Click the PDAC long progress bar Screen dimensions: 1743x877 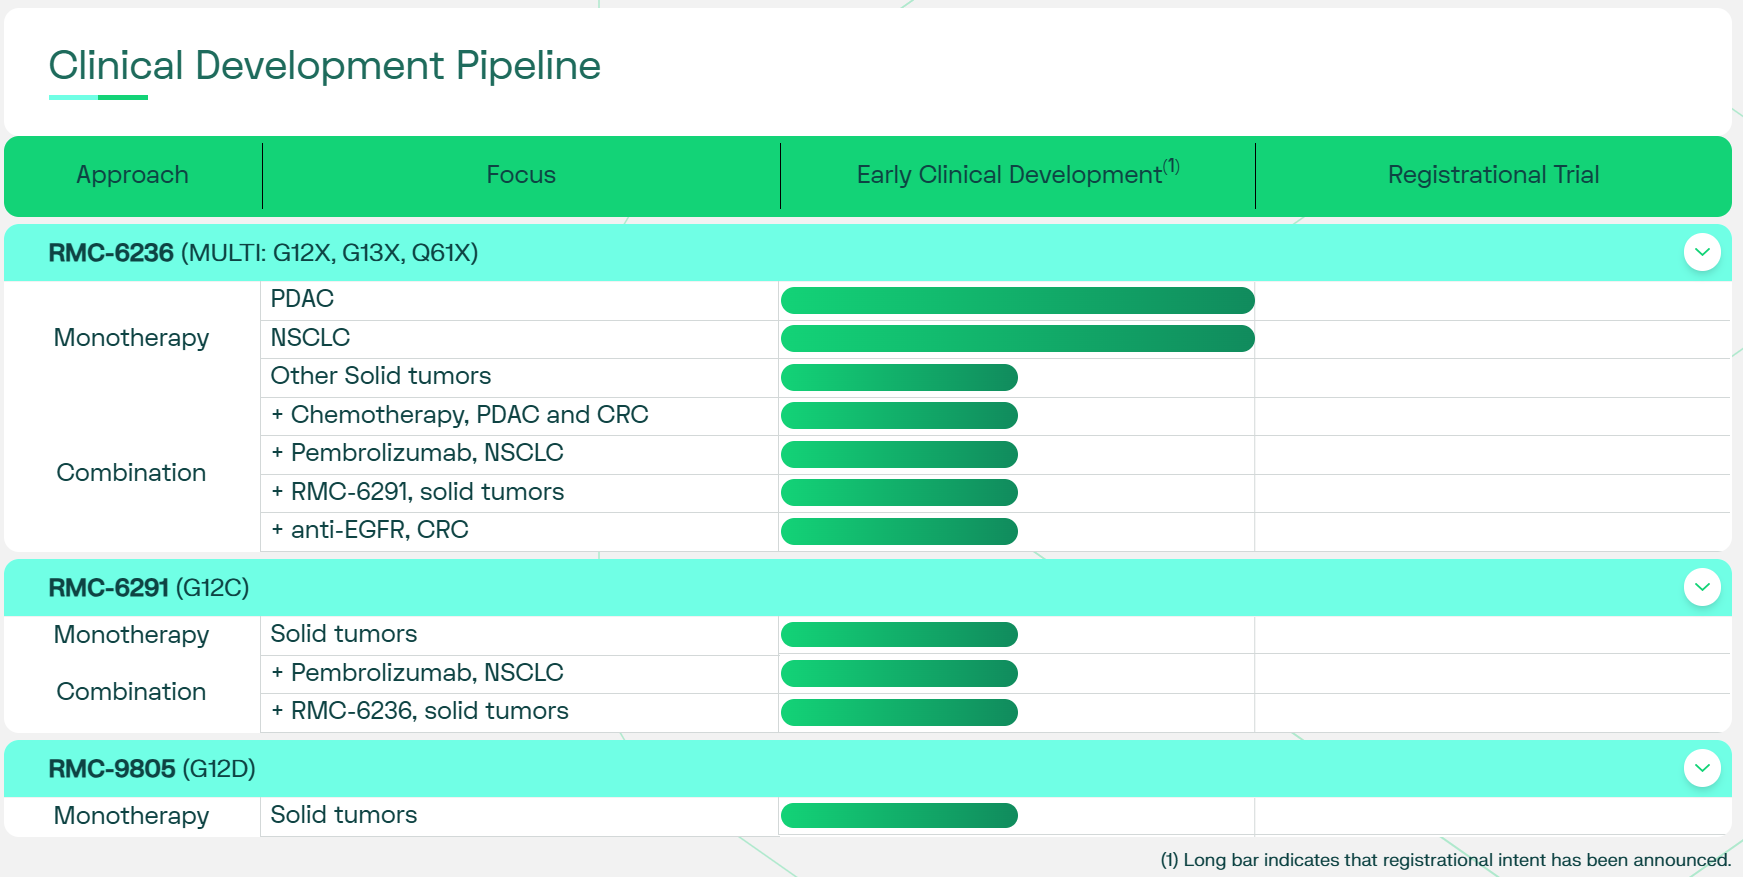tap(1017, 300)
